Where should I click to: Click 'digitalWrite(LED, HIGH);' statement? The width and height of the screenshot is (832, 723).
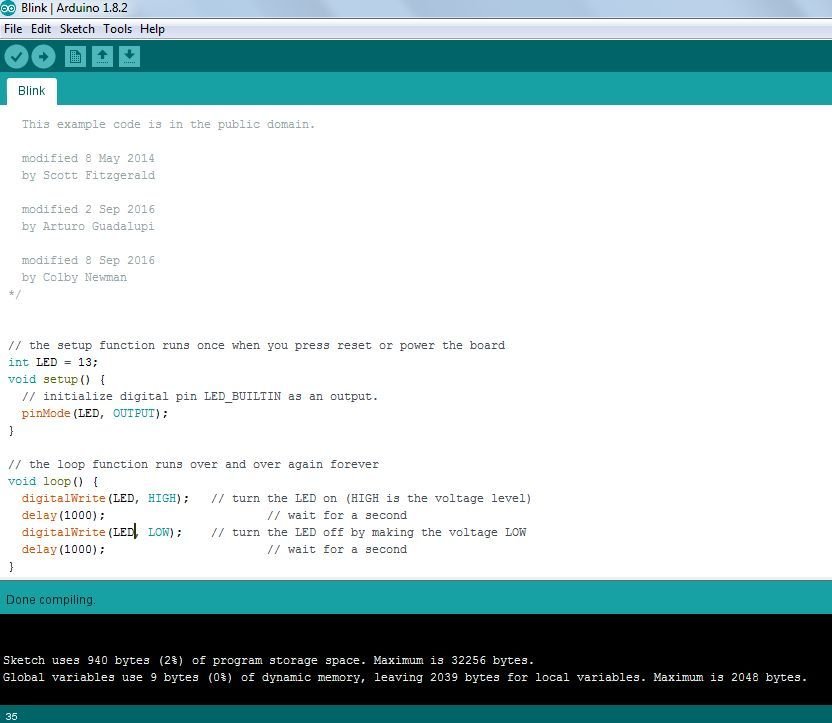pyautogui.click(x=105, y=498)
